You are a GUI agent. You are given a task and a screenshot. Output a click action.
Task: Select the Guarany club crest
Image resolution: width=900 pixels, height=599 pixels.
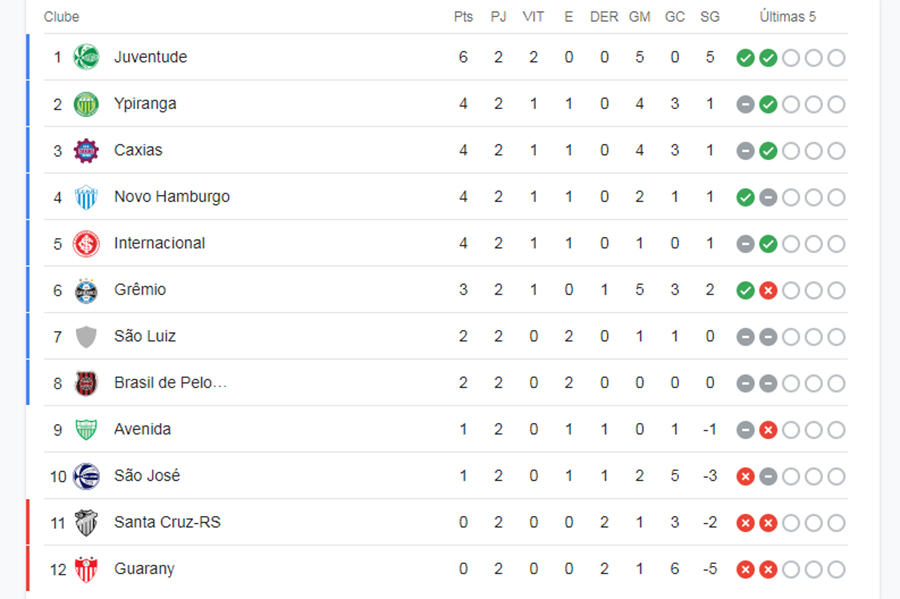coord(87,569)
